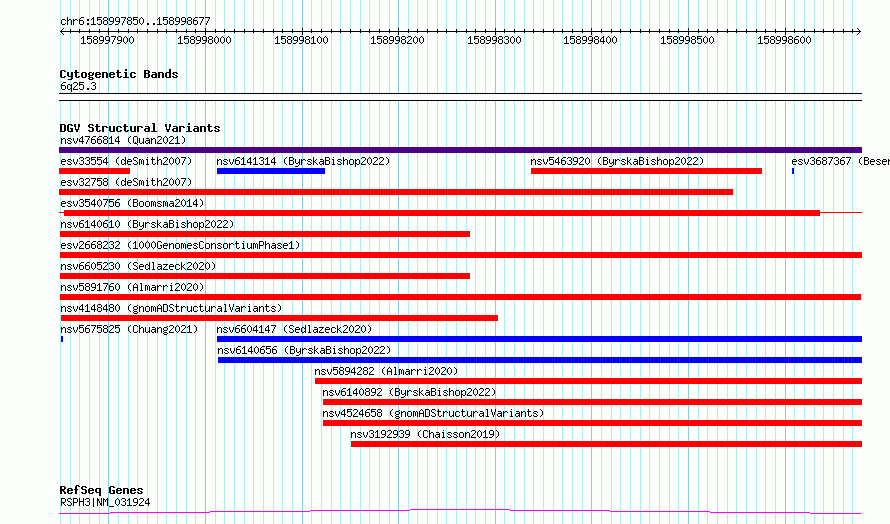The height and width of the screenshot is (524, 890).
Task: Click the red esv2668232 variant bar
Action: click(461, 255)
